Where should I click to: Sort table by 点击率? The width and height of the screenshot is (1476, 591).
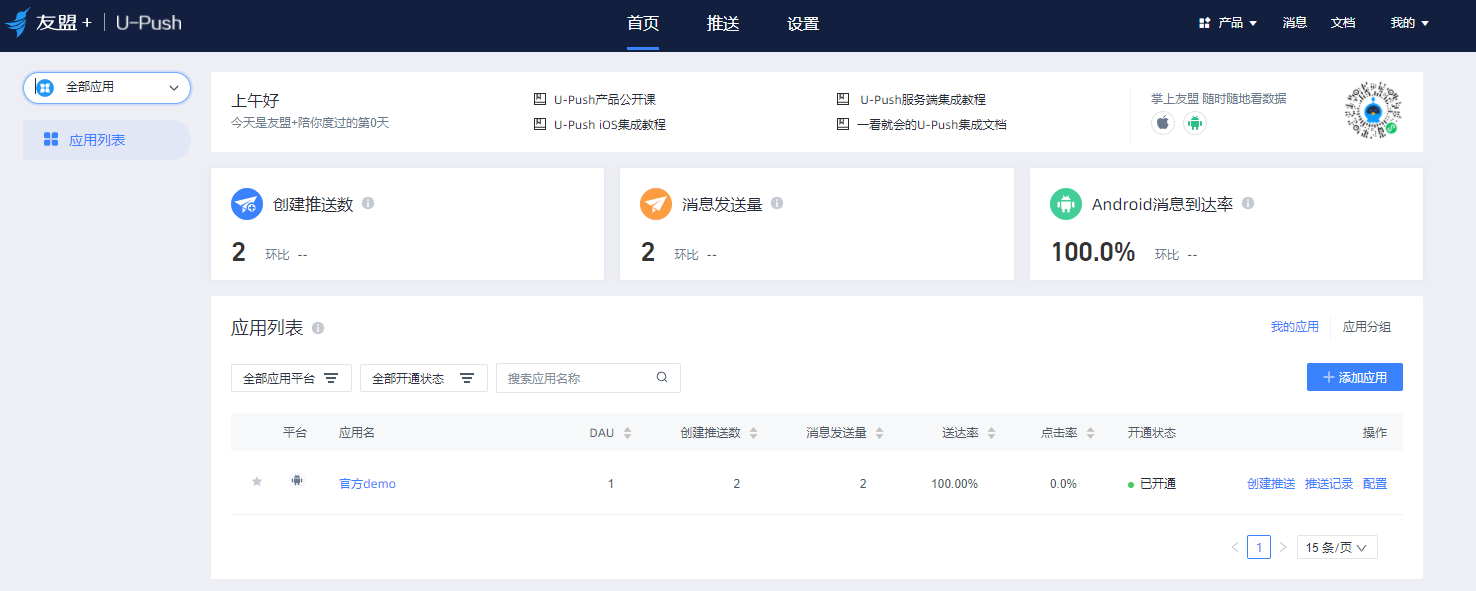(x=1090, y=433)
